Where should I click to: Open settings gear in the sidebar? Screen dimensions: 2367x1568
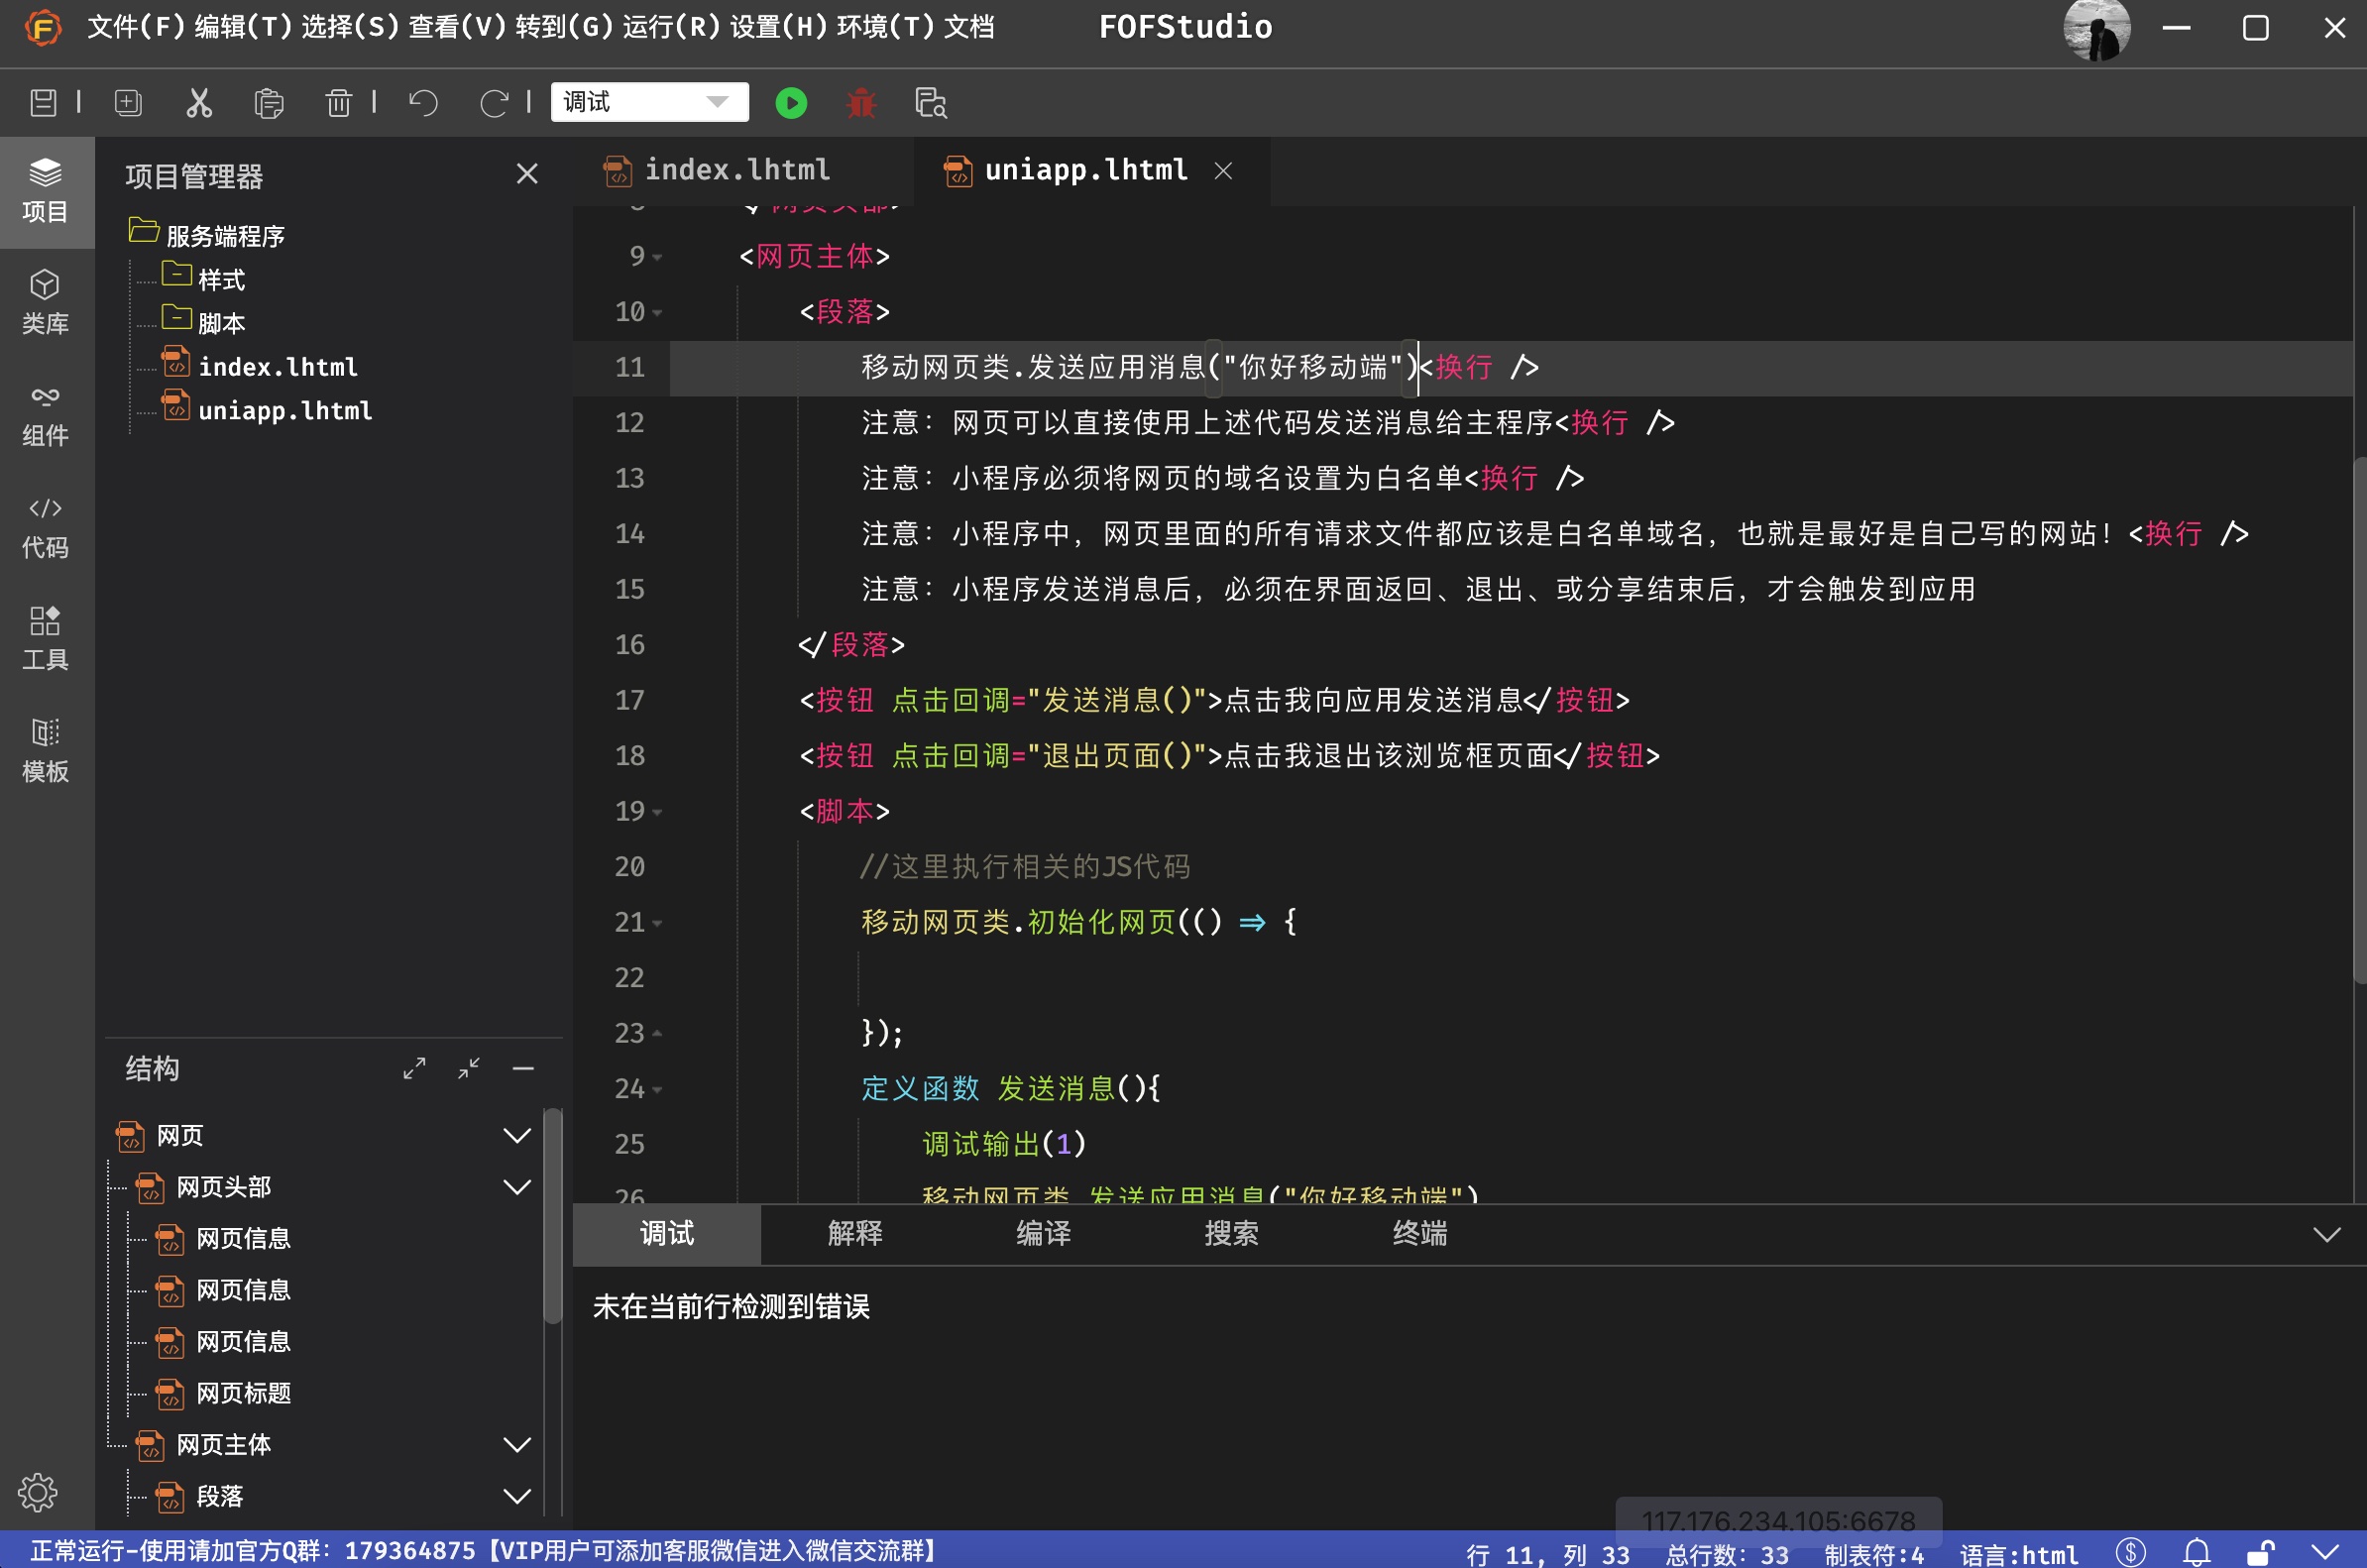(x=38, y=1492)
